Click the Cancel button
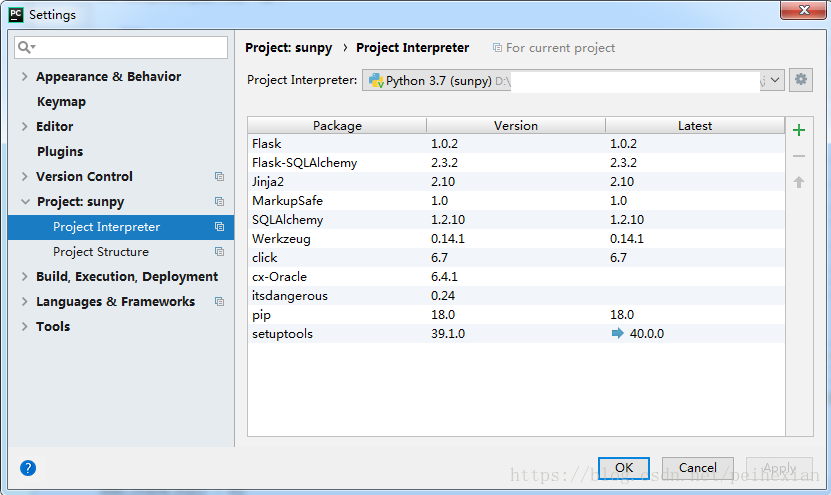The height and width of the screenshot is (495, 831). [x=697, y=468]
